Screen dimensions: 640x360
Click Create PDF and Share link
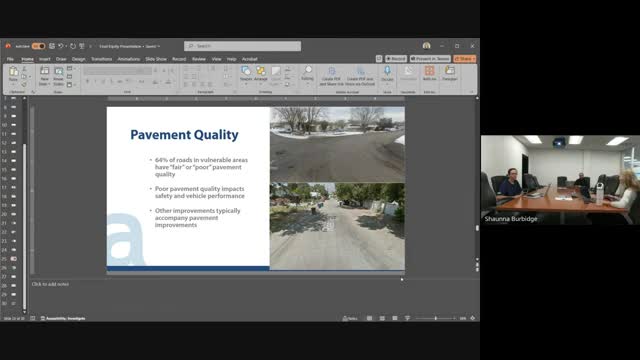tap(331, 76)
